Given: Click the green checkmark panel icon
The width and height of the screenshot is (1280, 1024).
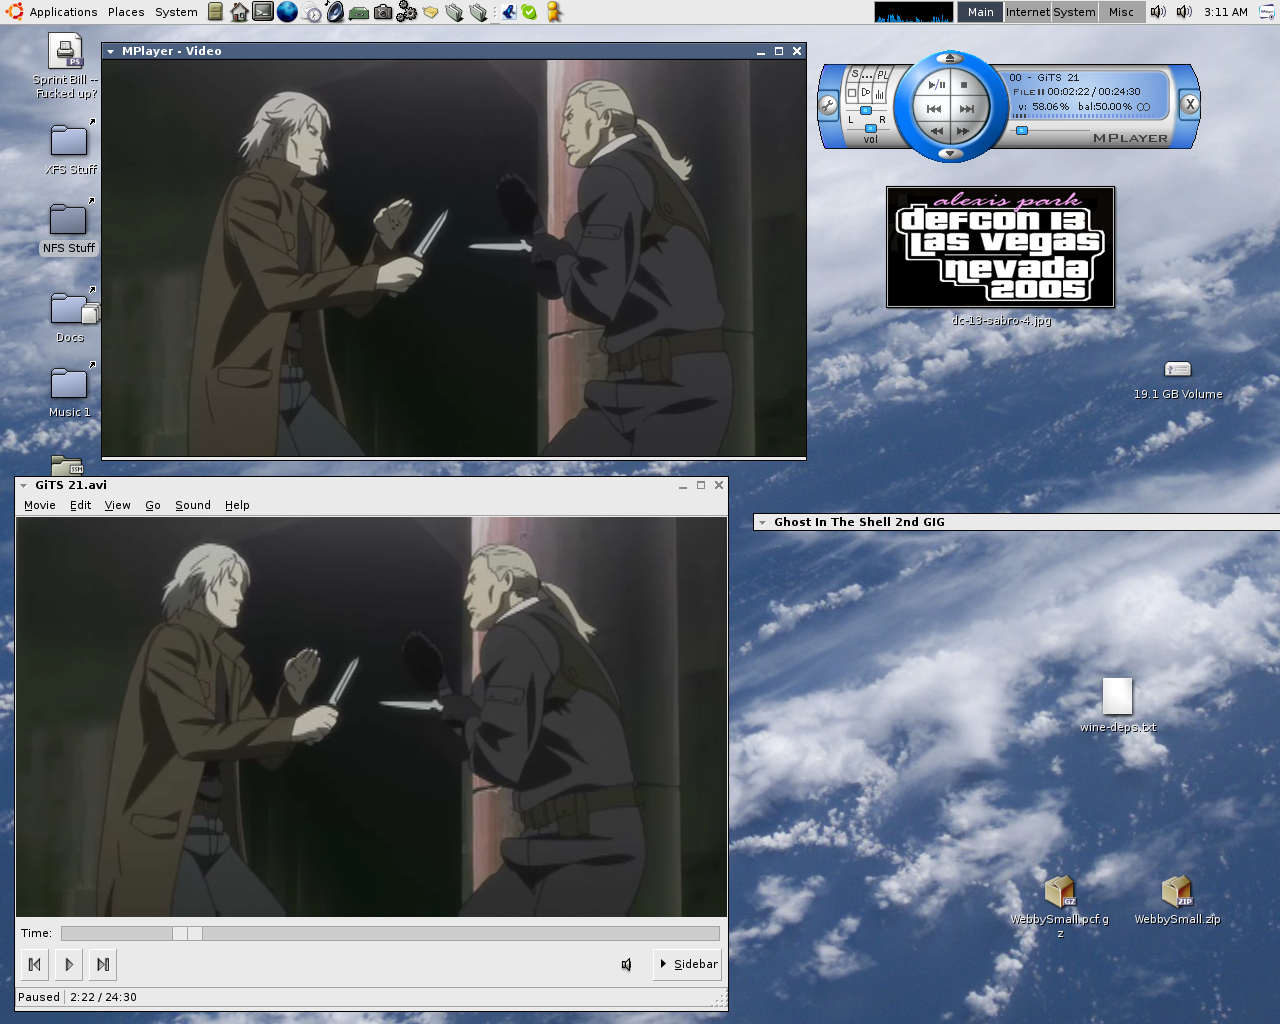Looking at the screenshot, I should (x=529, y=12).
